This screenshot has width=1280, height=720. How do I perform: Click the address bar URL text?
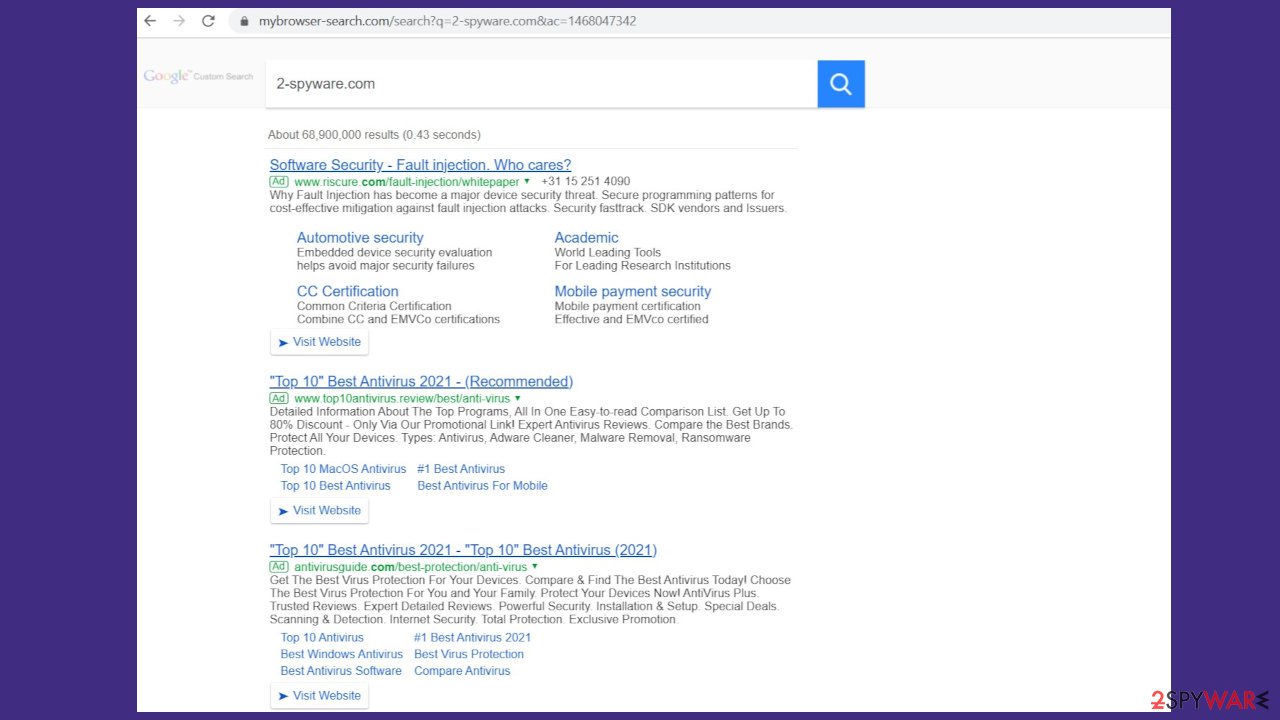point(447,21)
